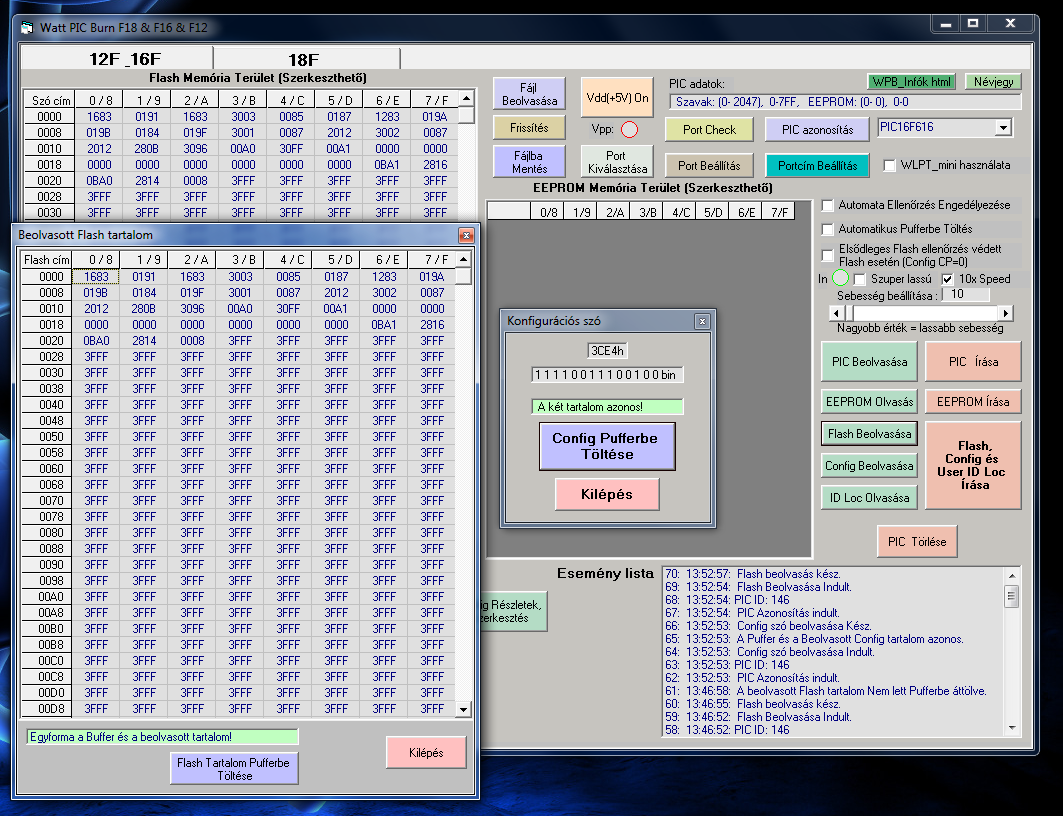Select flash cell 1683 at address 0000
1063x816 pixels.
(96, 277)
